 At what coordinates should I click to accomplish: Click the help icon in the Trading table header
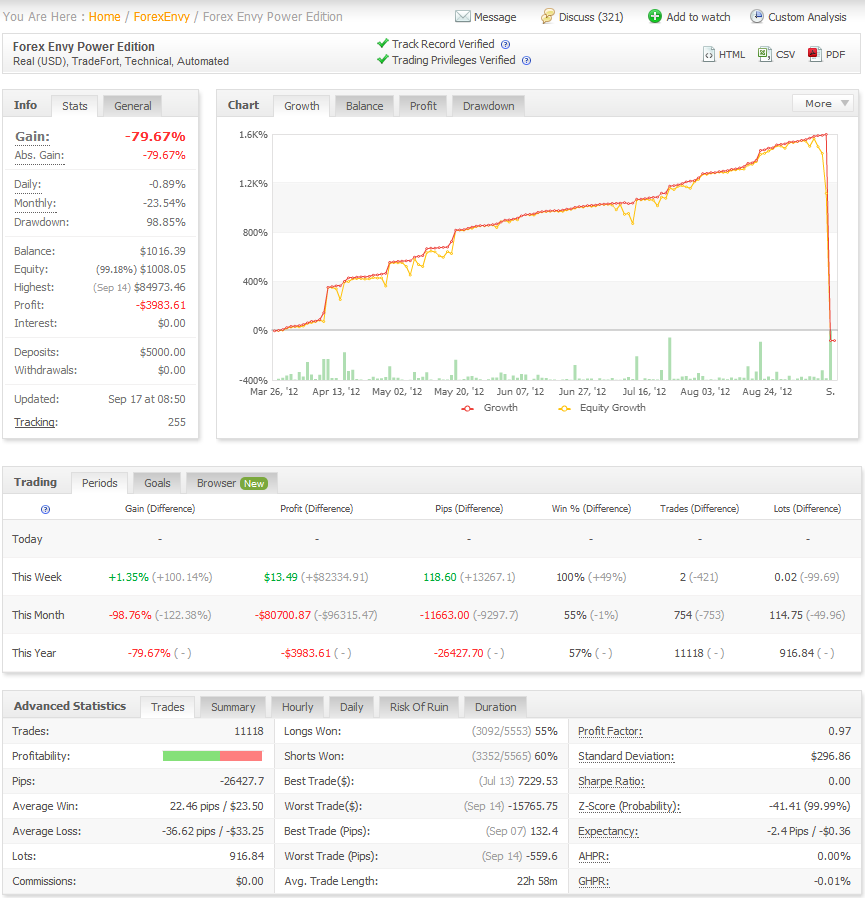45,509
